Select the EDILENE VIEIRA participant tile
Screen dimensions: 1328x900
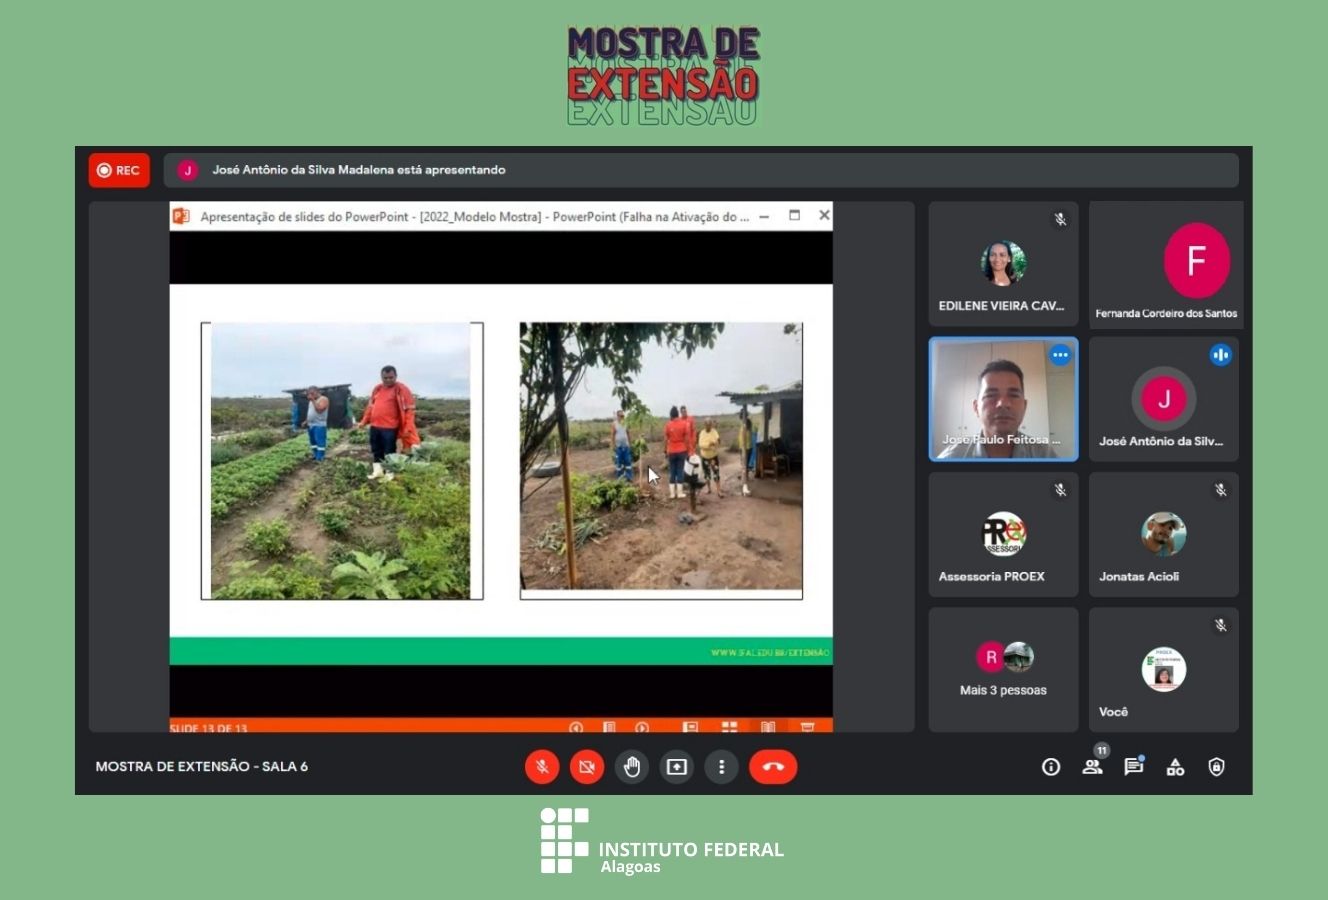1003,264
